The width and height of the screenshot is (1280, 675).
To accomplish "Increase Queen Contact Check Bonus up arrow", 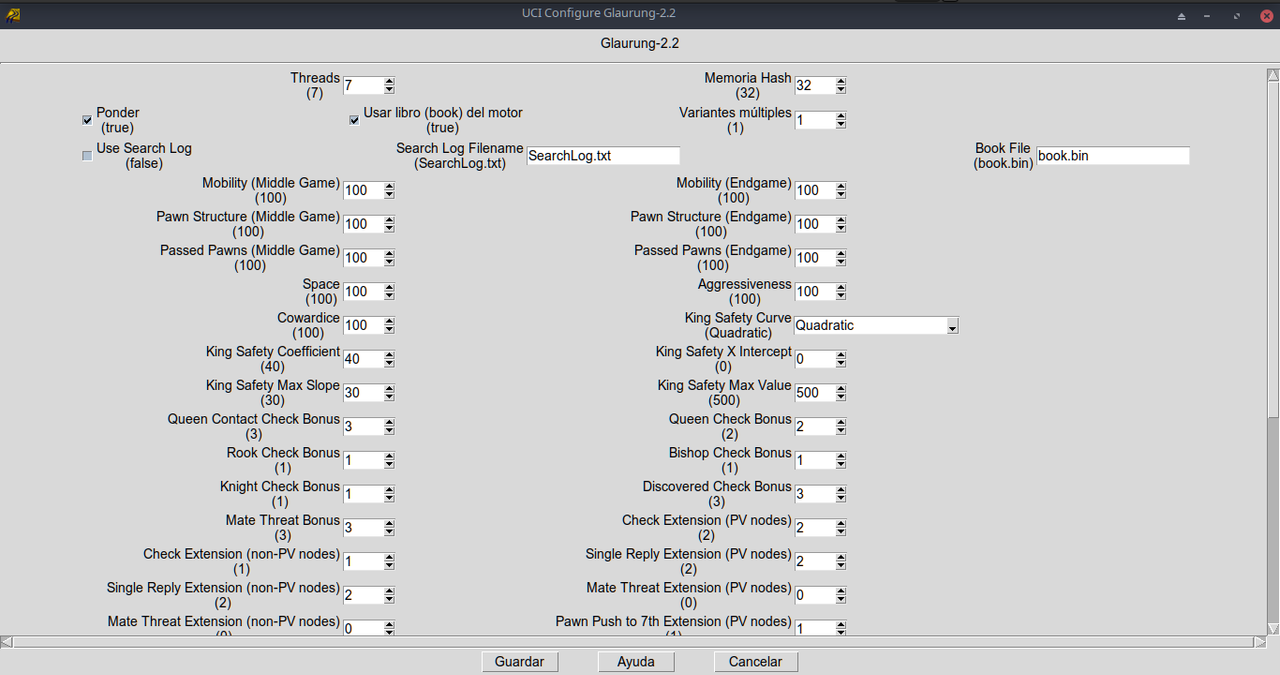I will [390, 423].
